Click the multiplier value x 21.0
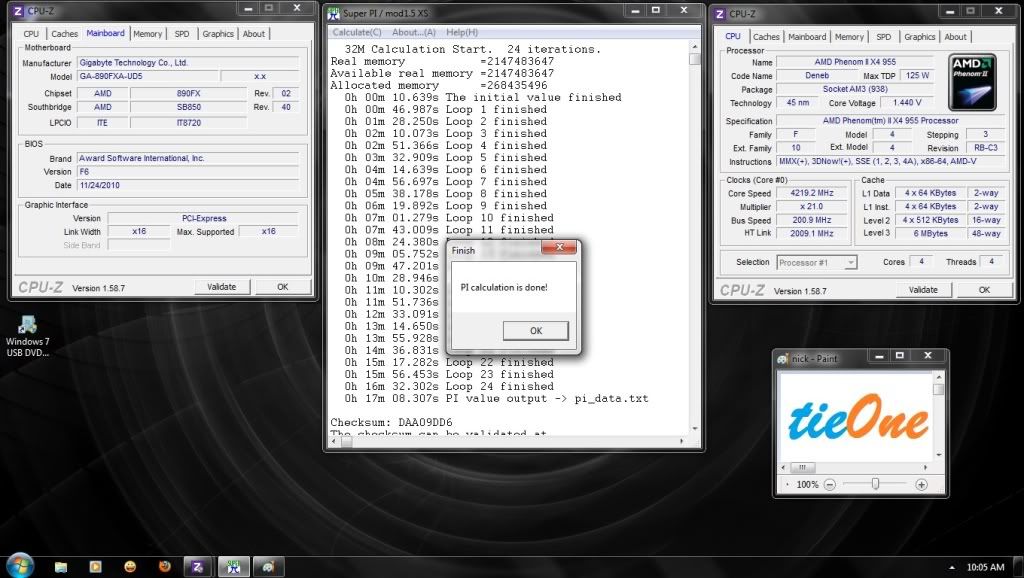This screenshot has width=1024, height=578. coord(812,206)
